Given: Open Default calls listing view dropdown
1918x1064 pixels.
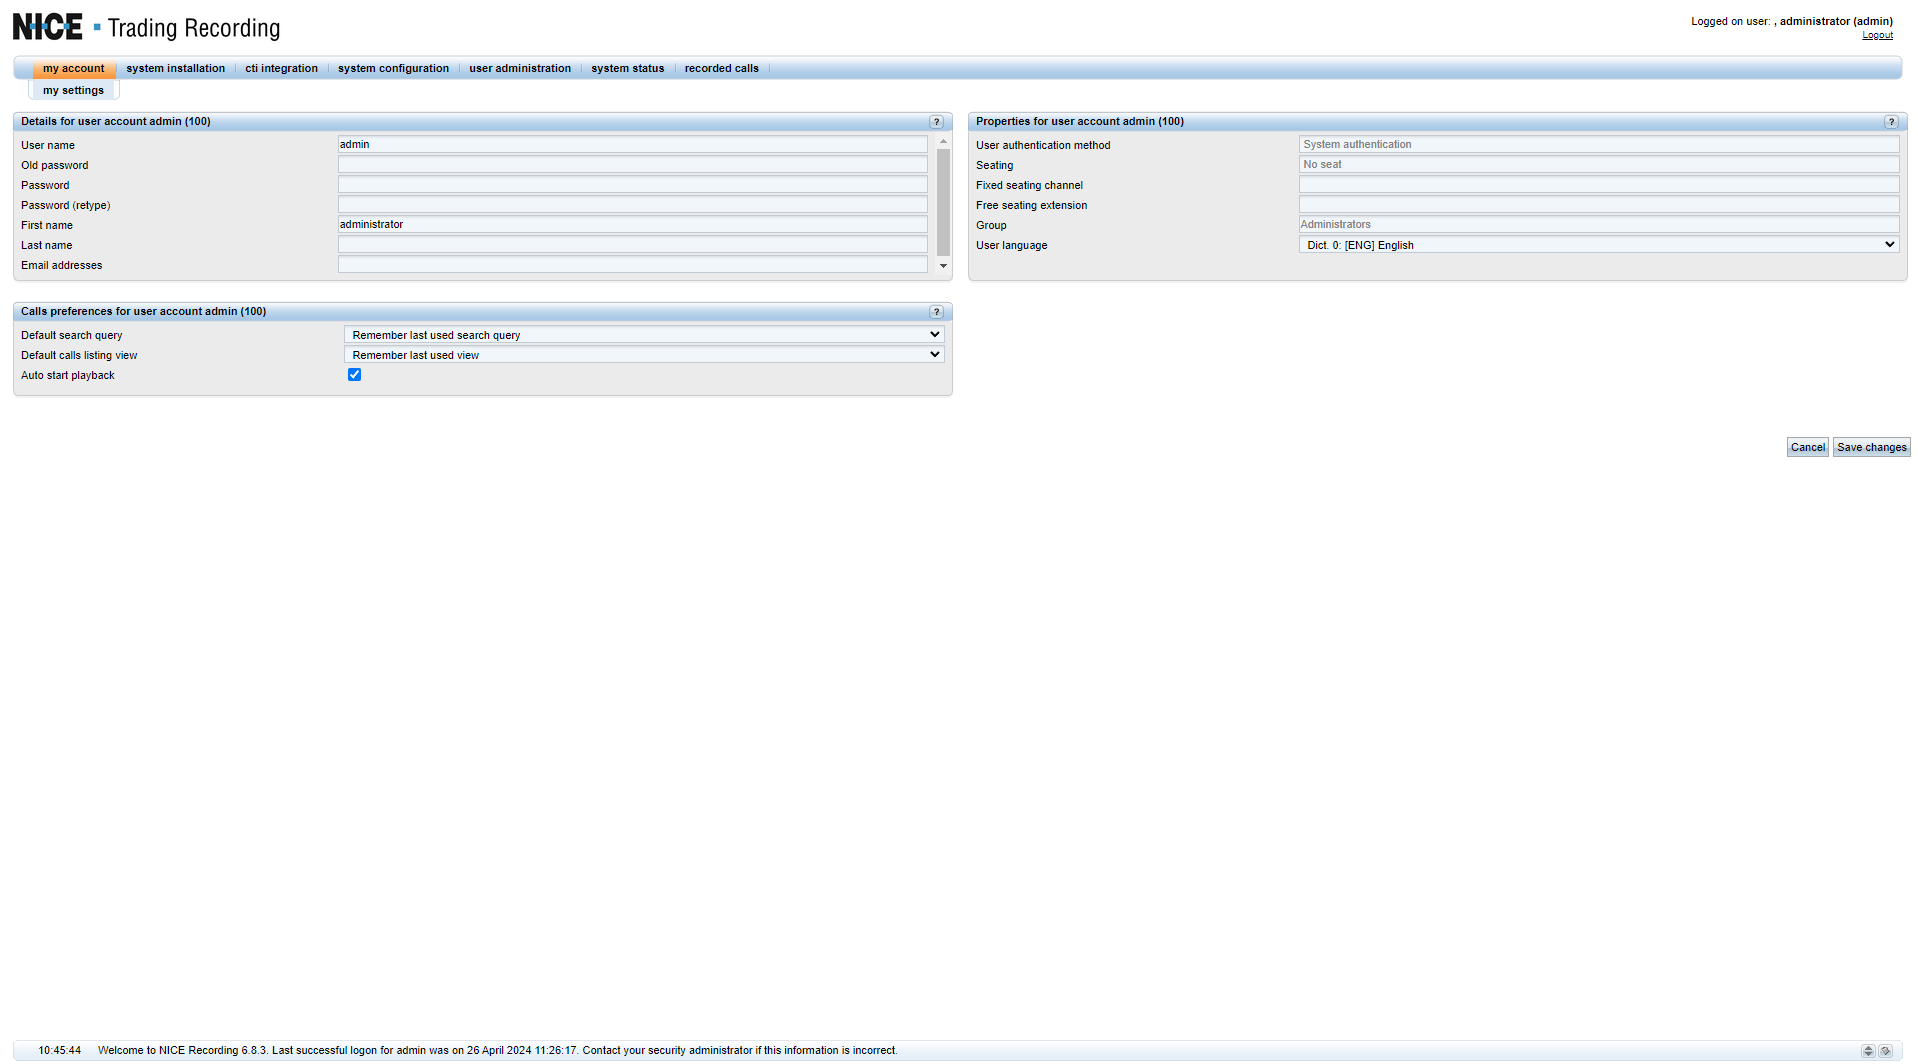Looking at the screenshot, I should [644, 355].
